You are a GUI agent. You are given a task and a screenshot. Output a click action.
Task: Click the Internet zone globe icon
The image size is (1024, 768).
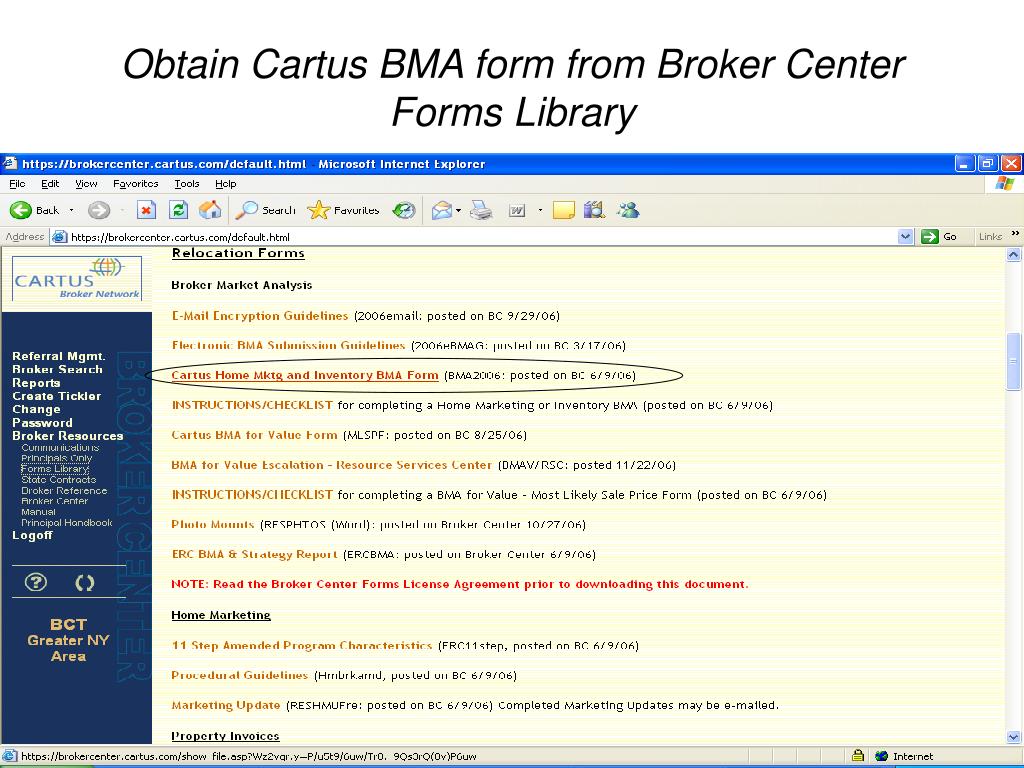pyautogui.click(x=881, y=756)
